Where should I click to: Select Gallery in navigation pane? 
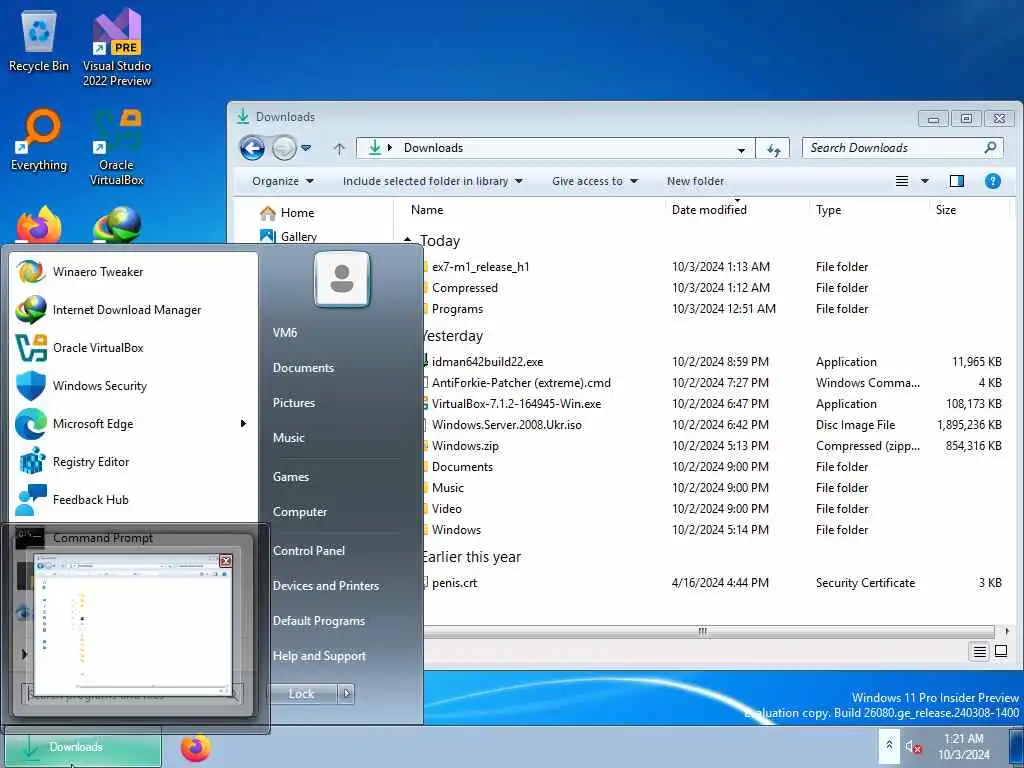pos(289,236)
